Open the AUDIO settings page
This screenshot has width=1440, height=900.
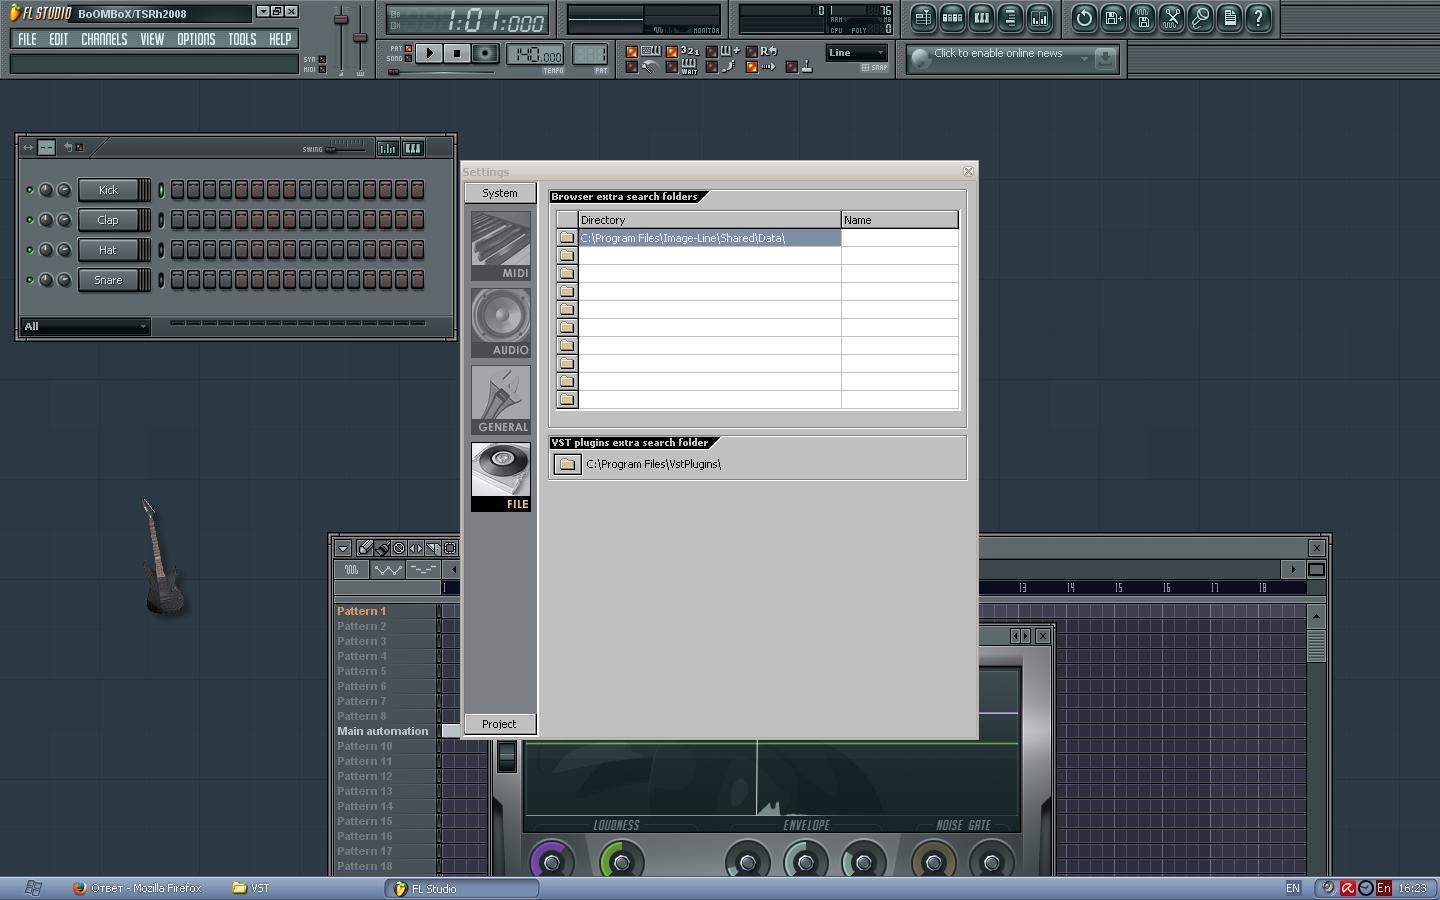coord(501,322)
